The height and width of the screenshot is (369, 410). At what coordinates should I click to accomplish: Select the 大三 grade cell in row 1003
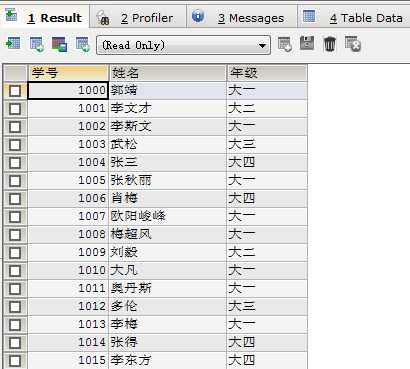pos(267,145)
